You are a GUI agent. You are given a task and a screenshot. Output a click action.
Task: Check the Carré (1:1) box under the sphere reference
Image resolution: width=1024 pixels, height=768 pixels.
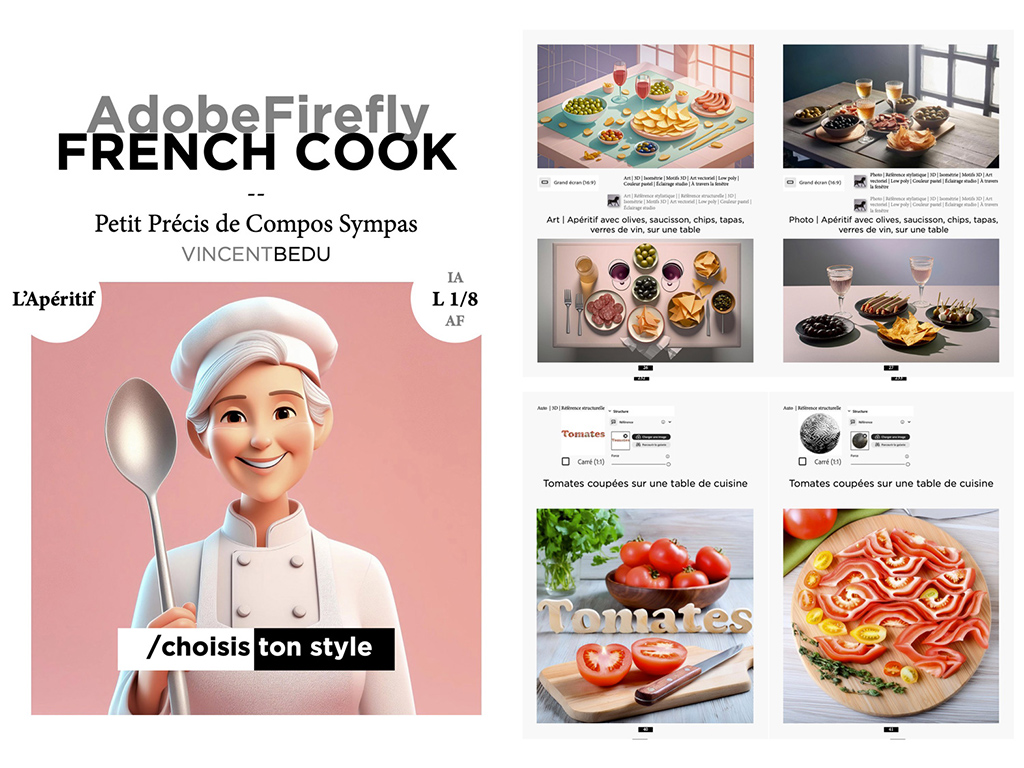[x=803, y=462]
